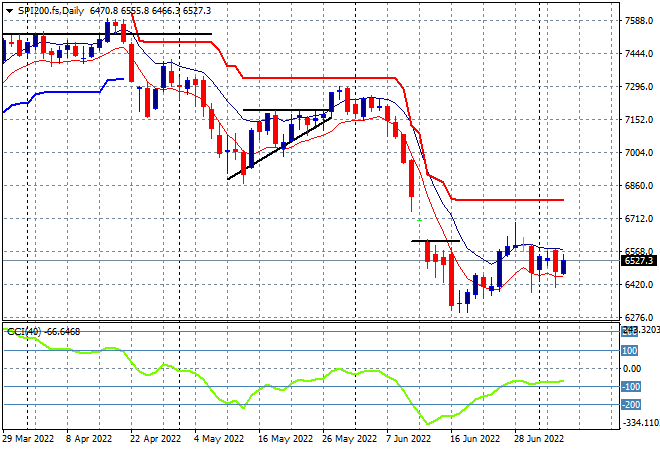Click the 28 Jun 2022 date label
This screenshot has height=450, width=660.
[x=539, y=439]
